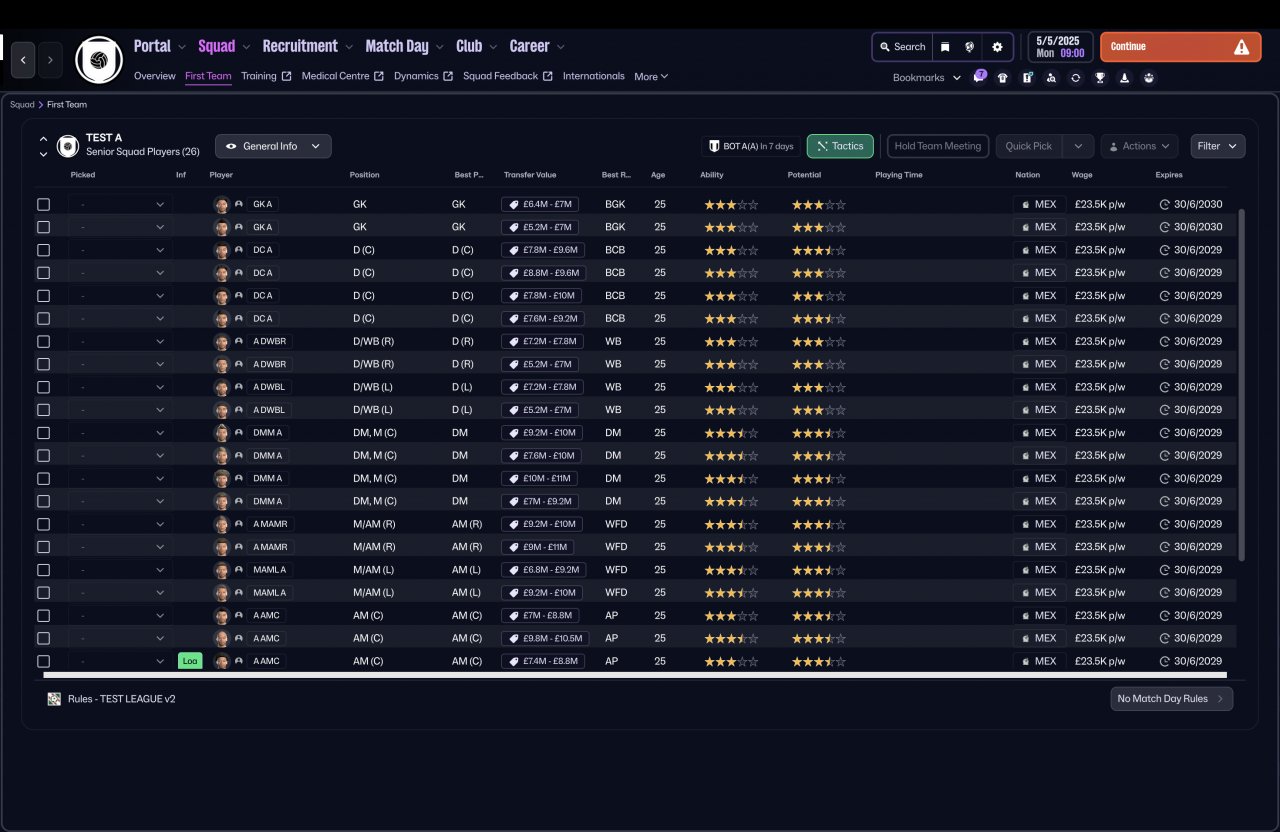
Task: Open the club badge in the header
Action: [x=99, y=60]
